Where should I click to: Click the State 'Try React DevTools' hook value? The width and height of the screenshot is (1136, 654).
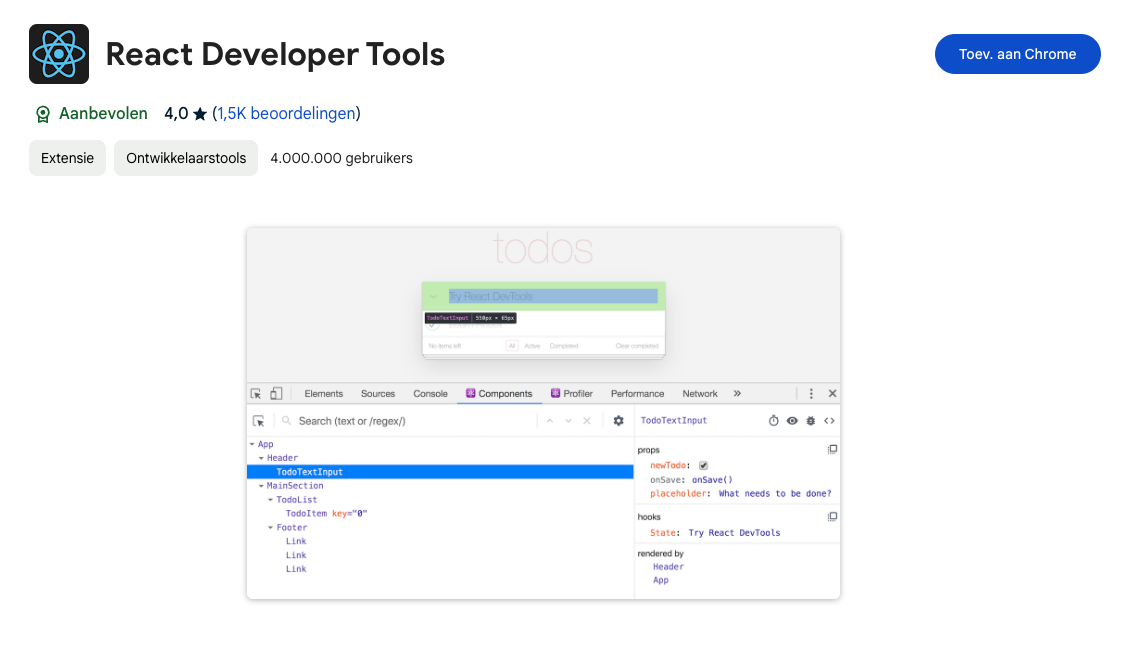click(734, 533)
